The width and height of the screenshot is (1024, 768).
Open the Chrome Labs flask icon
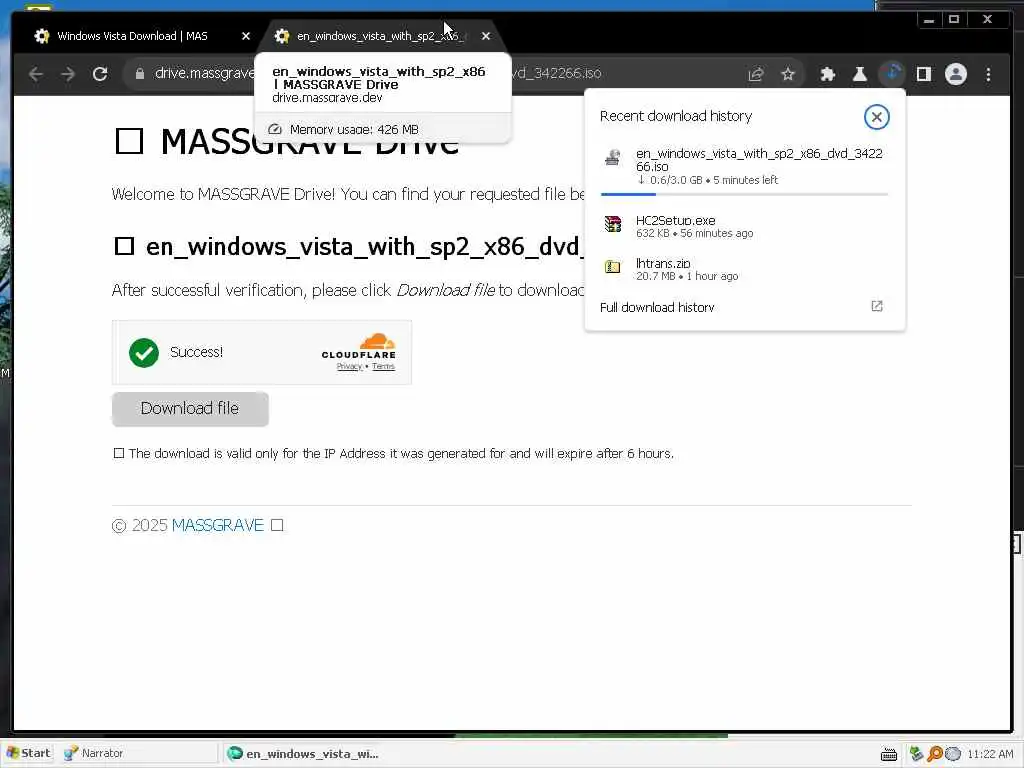860,74
